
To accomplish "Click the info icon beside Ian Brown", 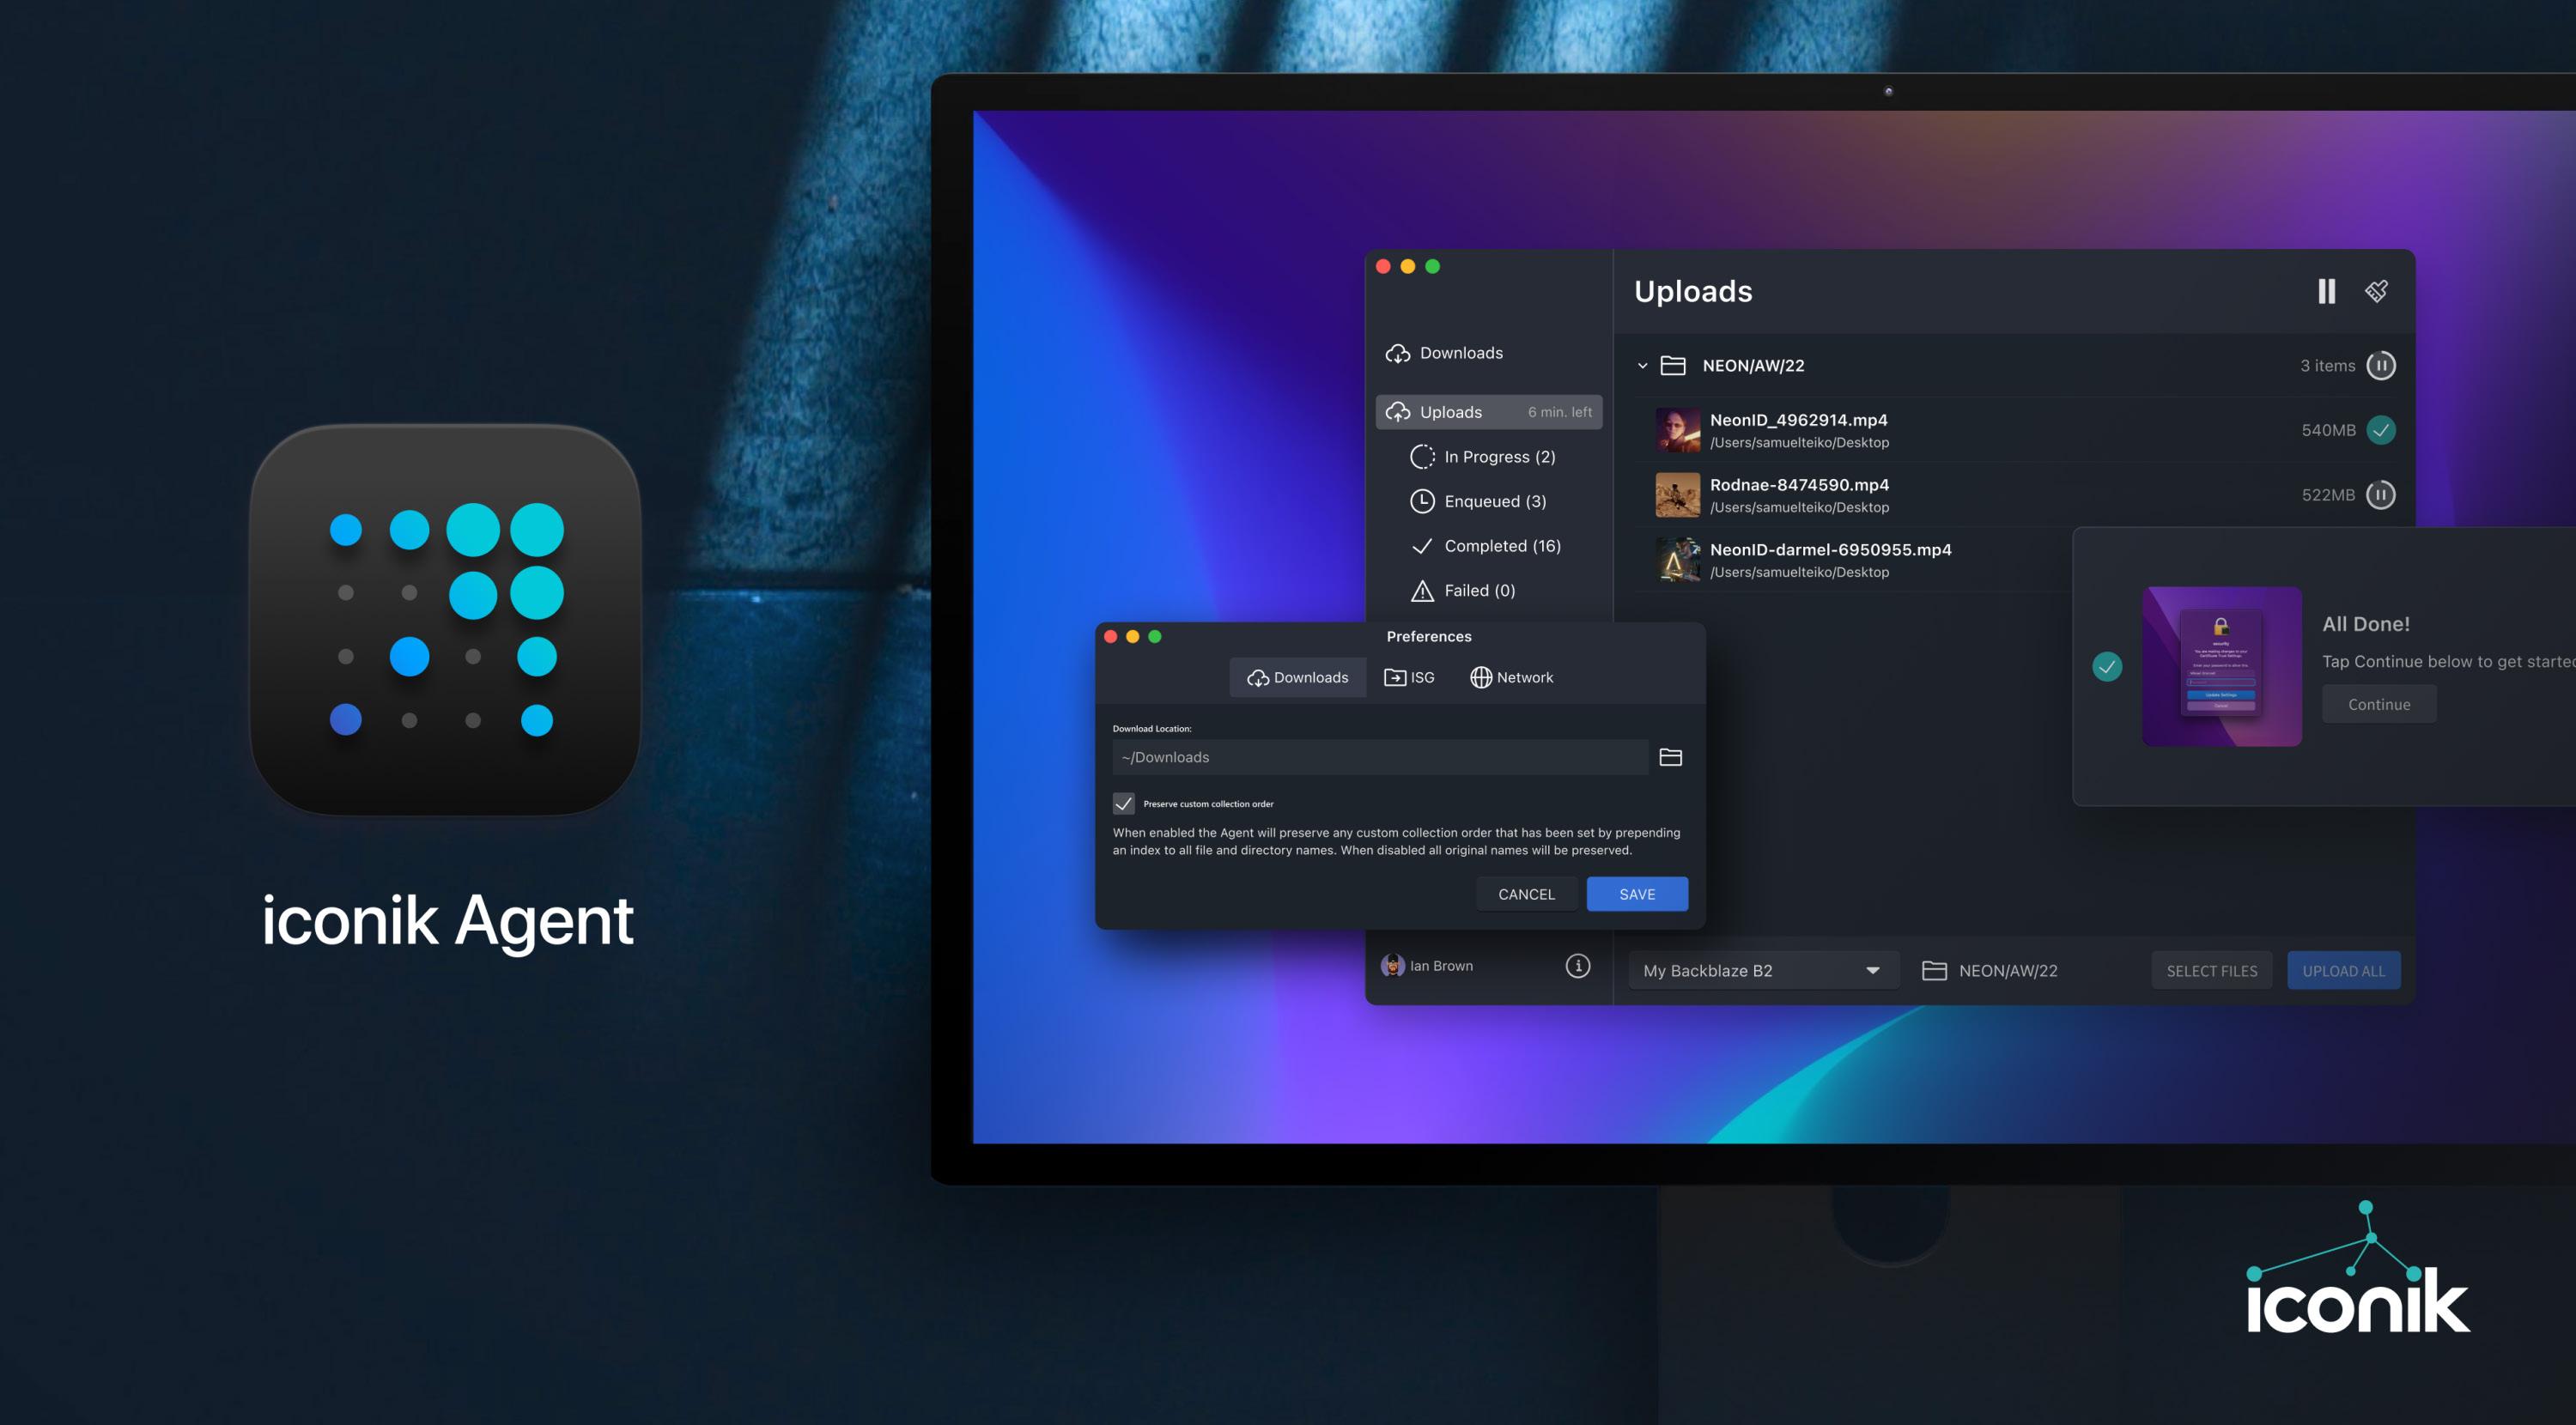I will click(1577, 965).
